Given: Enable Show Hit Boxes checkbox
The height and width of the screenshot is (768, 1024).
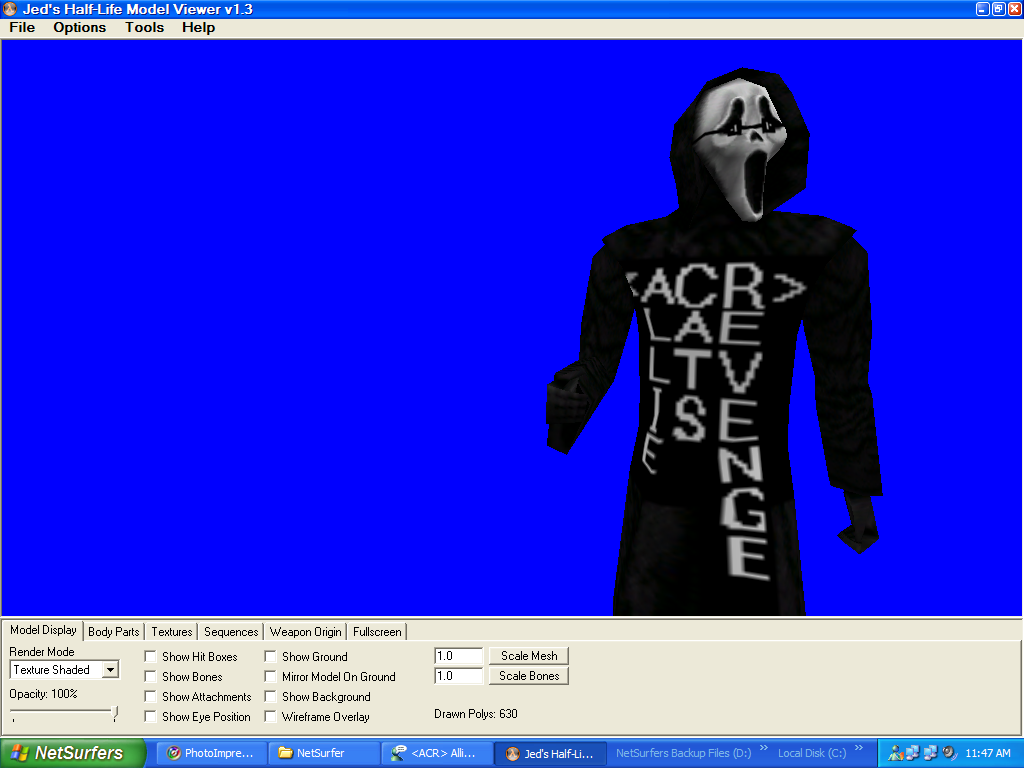Looking at the screenshot, I should pyautogui.click(x=150, y=656).
